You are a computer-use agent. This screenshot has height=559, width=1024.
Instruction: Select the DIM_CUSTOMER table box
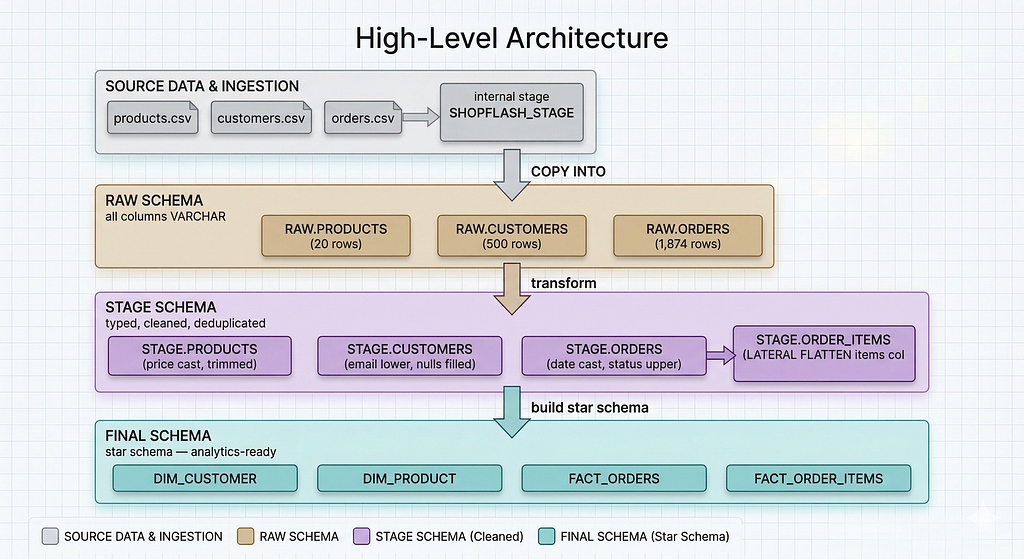point(205,479)
